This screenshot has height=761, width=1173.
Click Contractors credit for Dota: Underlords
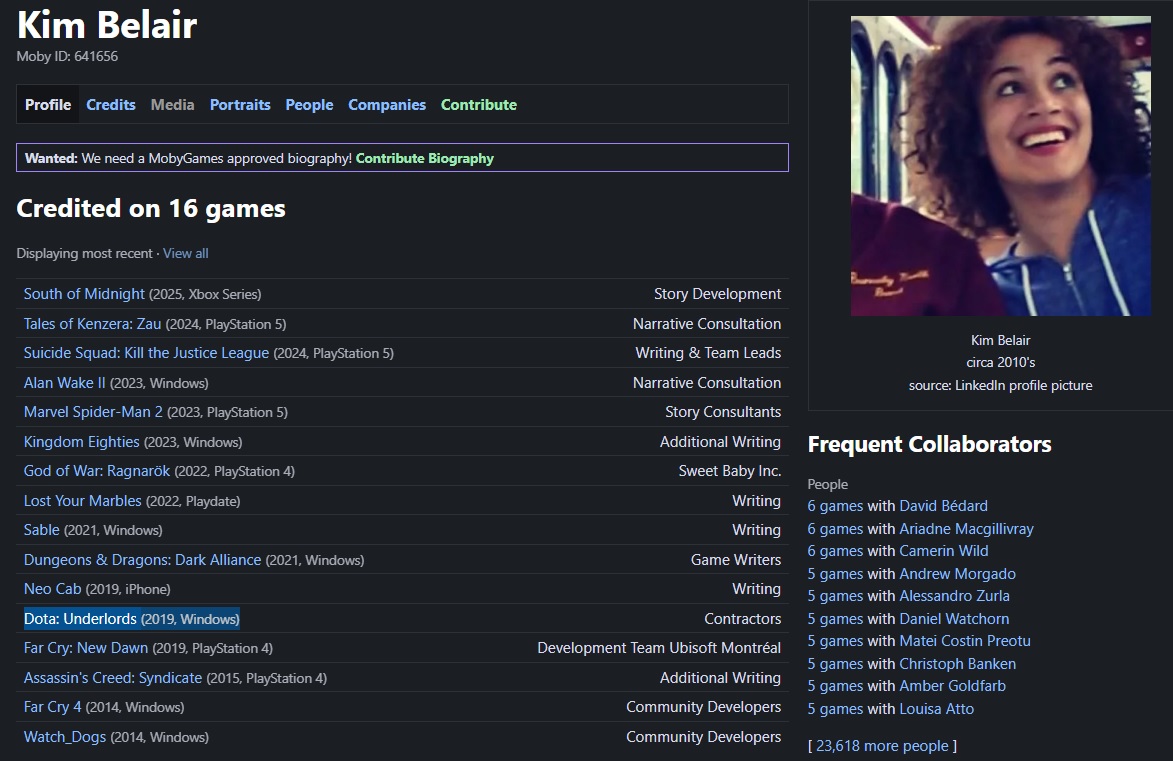click(x=742, y=619)
